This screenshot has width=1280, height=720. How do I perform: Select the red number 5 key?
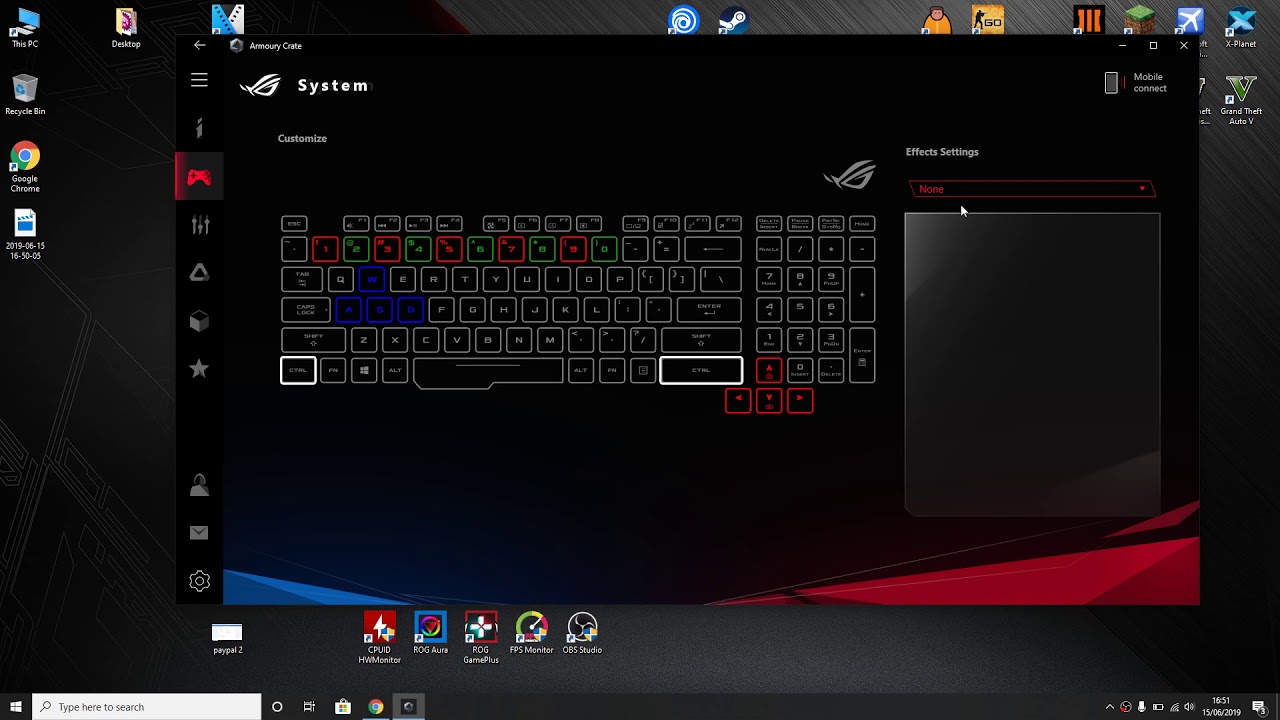[x=449, y=249]
